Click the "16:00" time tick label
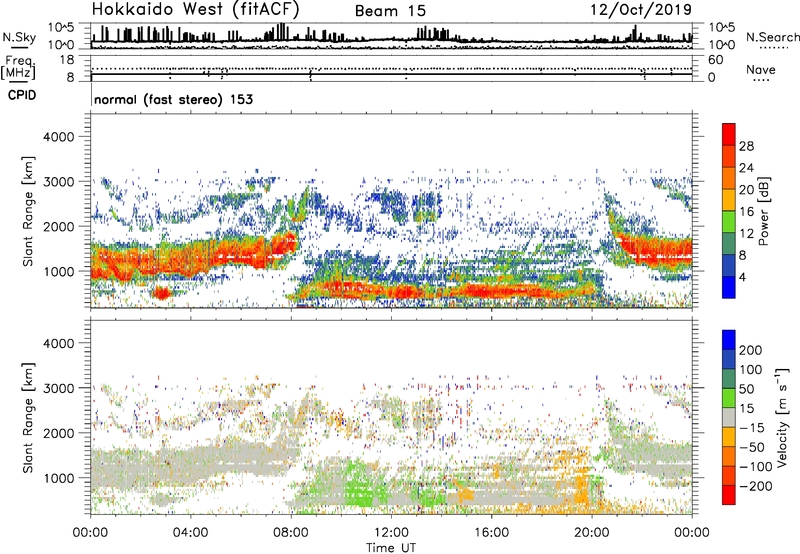The width and height of the screenshot is (800, 554). pyautogui.click(x=491, y=533)
